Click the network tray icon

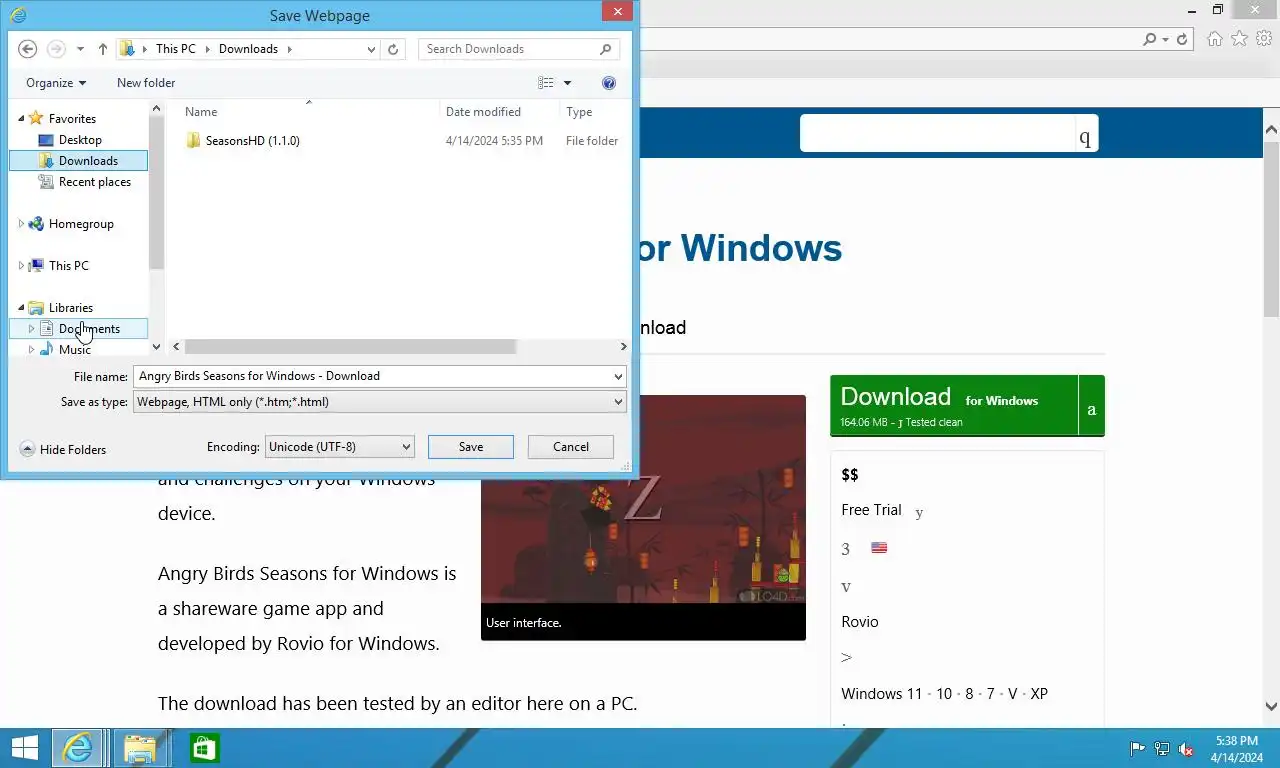tap(1162, 748)
